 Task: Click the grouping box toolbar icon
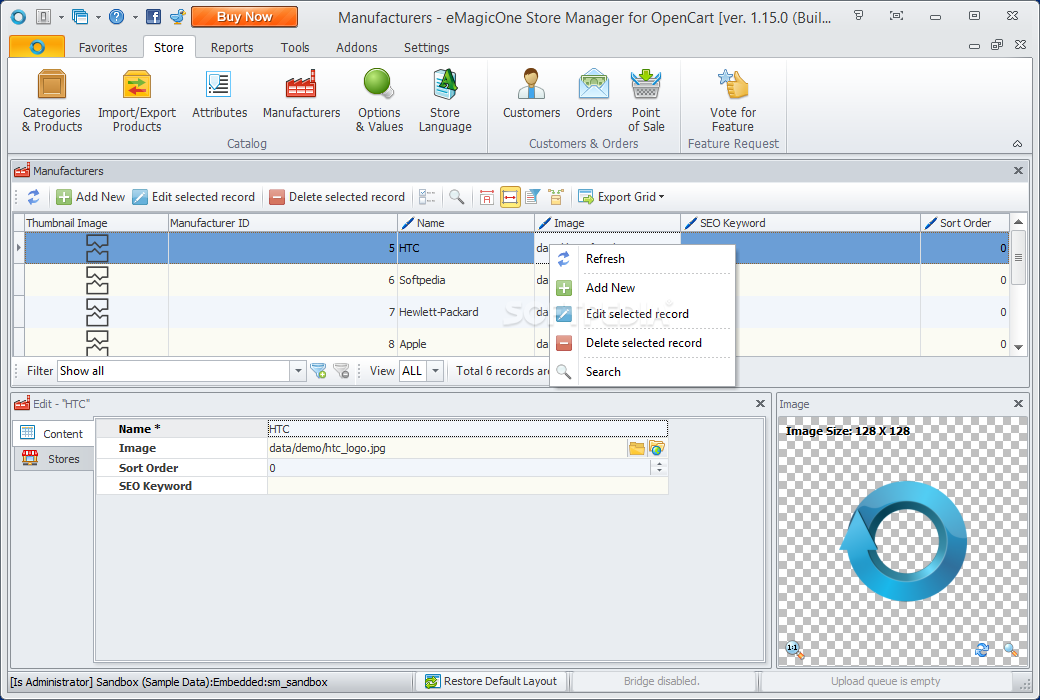556,197
